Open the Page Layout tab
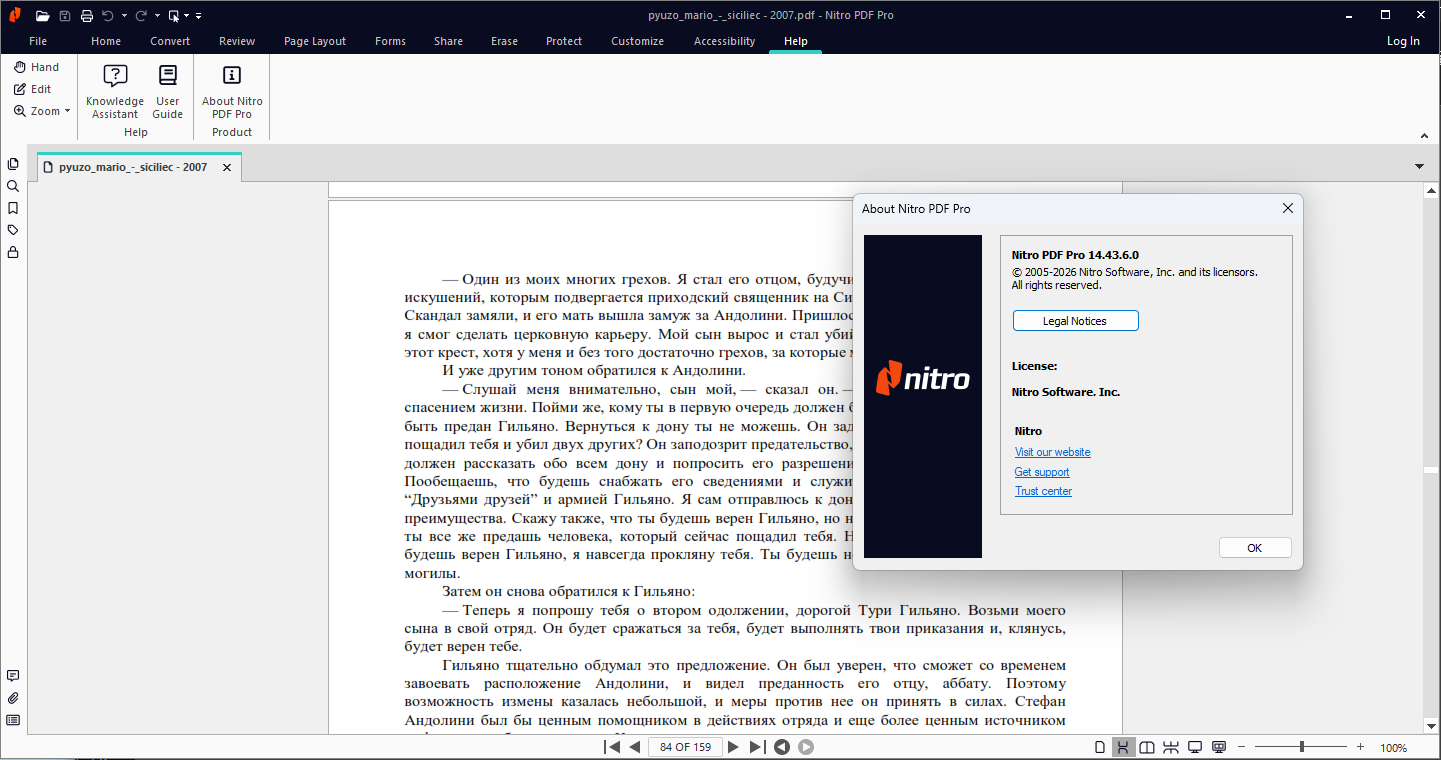1441x760 pixels. (x=314, y=41)
